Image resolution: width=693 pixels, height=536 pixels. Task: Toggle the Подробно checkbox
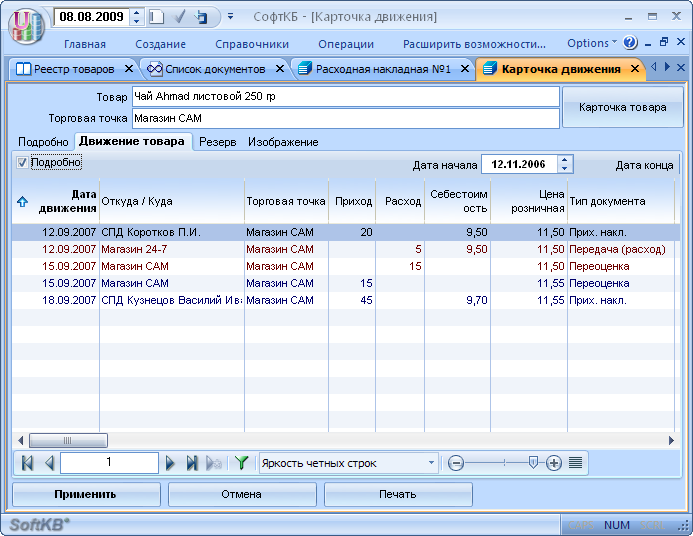tap(22, 163)
